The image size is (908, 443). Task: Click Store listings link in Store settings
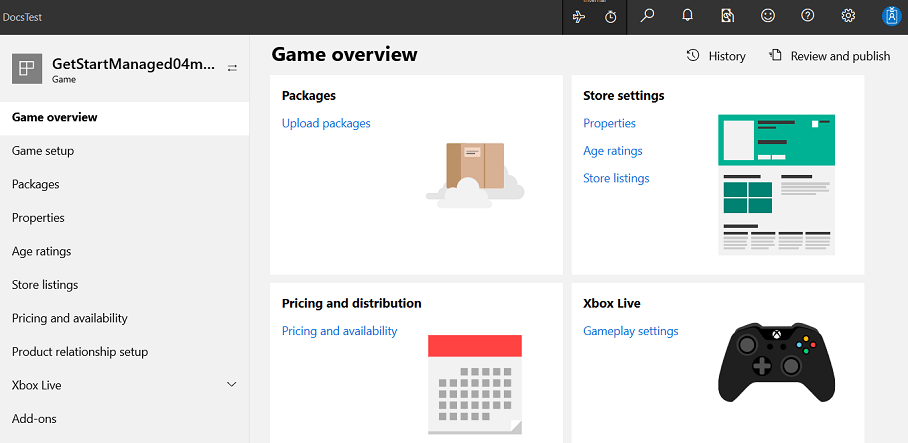(616, 178)
